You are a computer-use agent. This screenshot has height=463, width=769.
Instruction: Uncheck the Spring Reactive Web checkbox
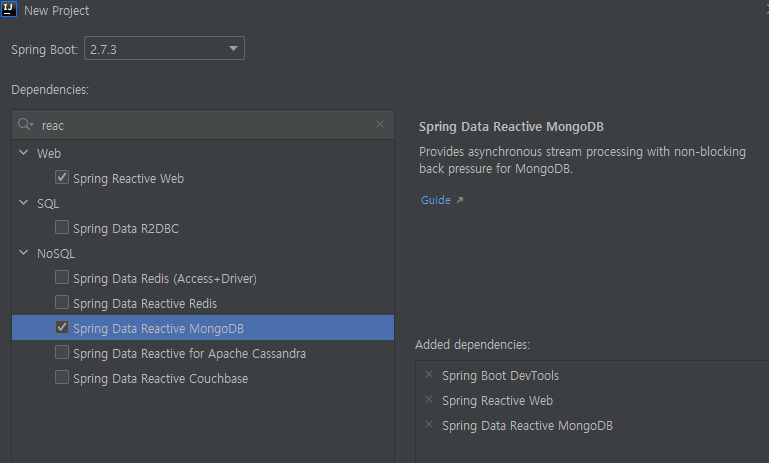pos(62,178)
